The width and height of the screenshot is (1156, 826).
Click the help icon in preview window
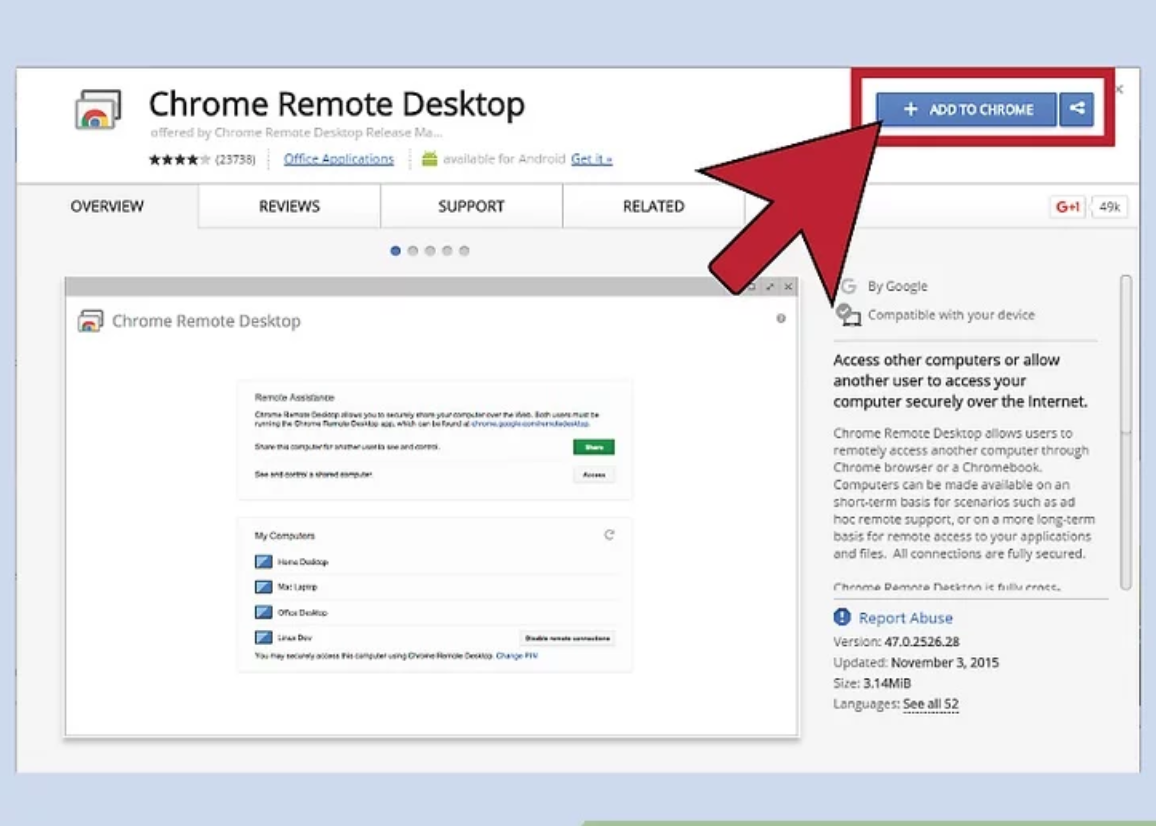[781, 319]
